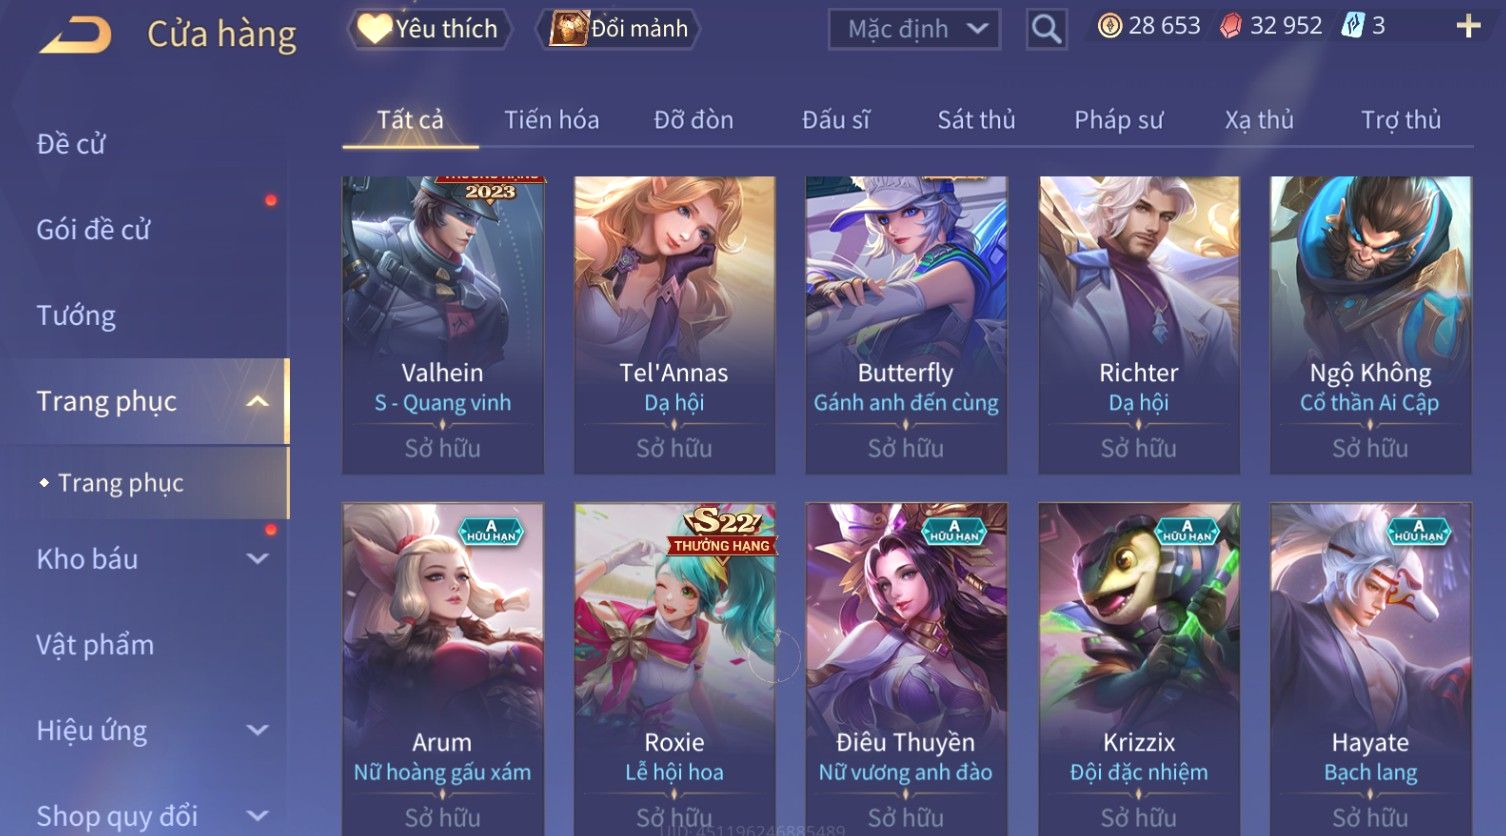Click the gold coin balance icon

1109,26
